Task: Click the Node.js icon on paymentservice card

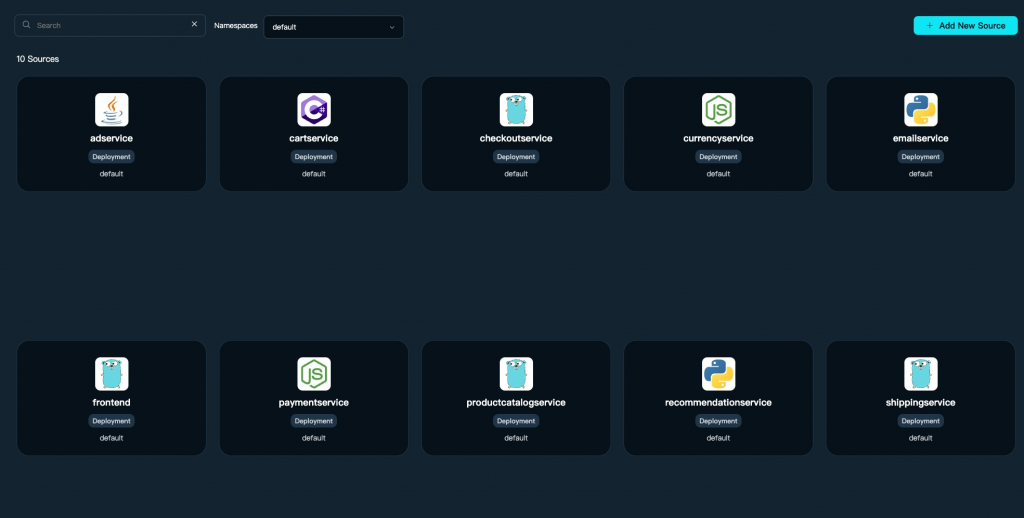Action: (314, 374)
